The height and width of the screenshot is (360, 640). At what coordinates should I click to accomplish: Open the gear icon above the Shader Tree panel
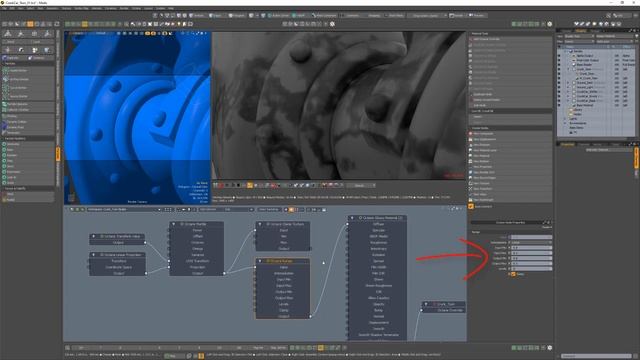pos(550,24)
